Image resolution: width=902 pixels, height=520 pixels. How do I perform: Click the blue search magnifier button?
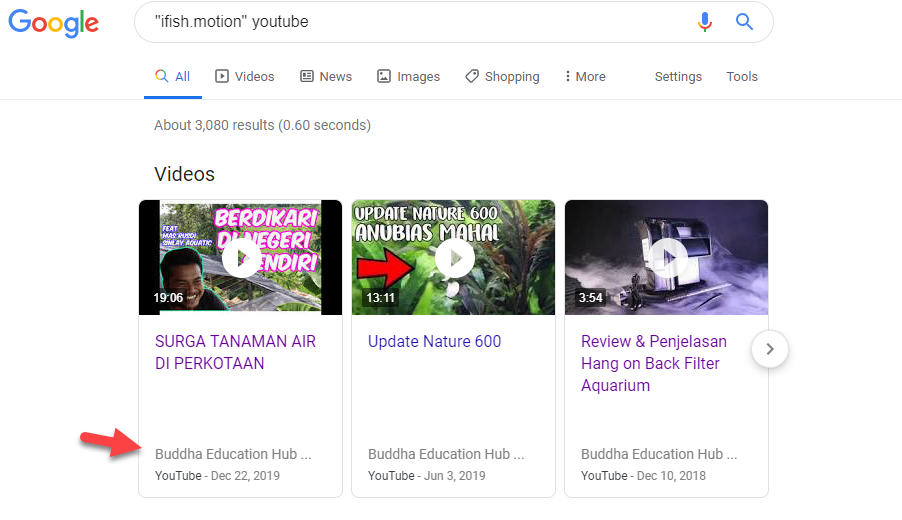(744, 22)
